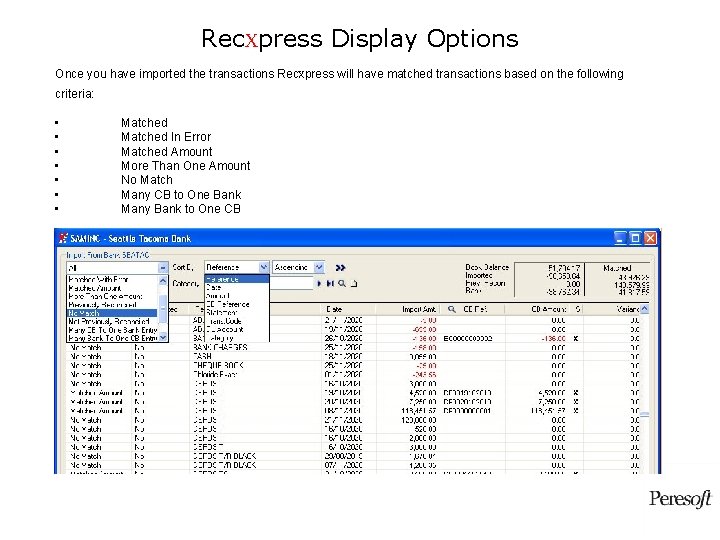
Task: Click the Imported label in totals panel
Action: tap(478, 275)
